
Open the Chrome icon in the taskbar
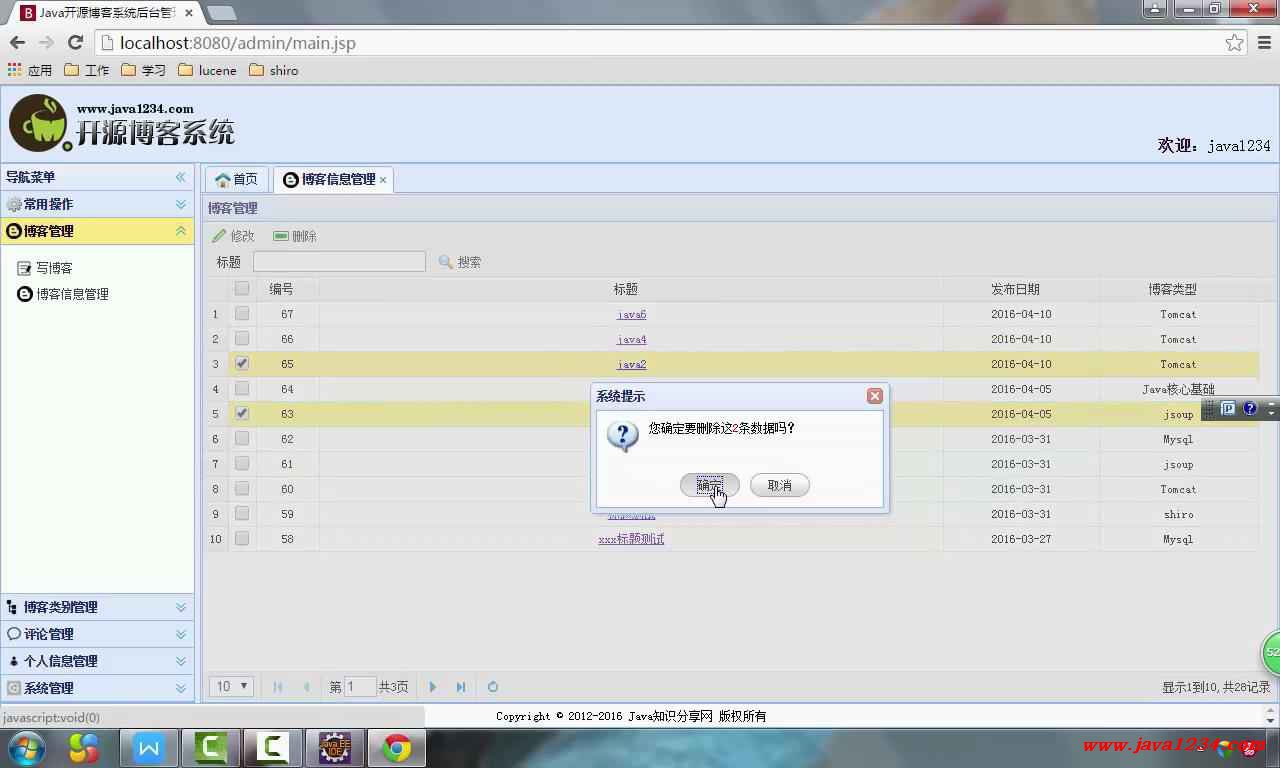coord(397,748)
